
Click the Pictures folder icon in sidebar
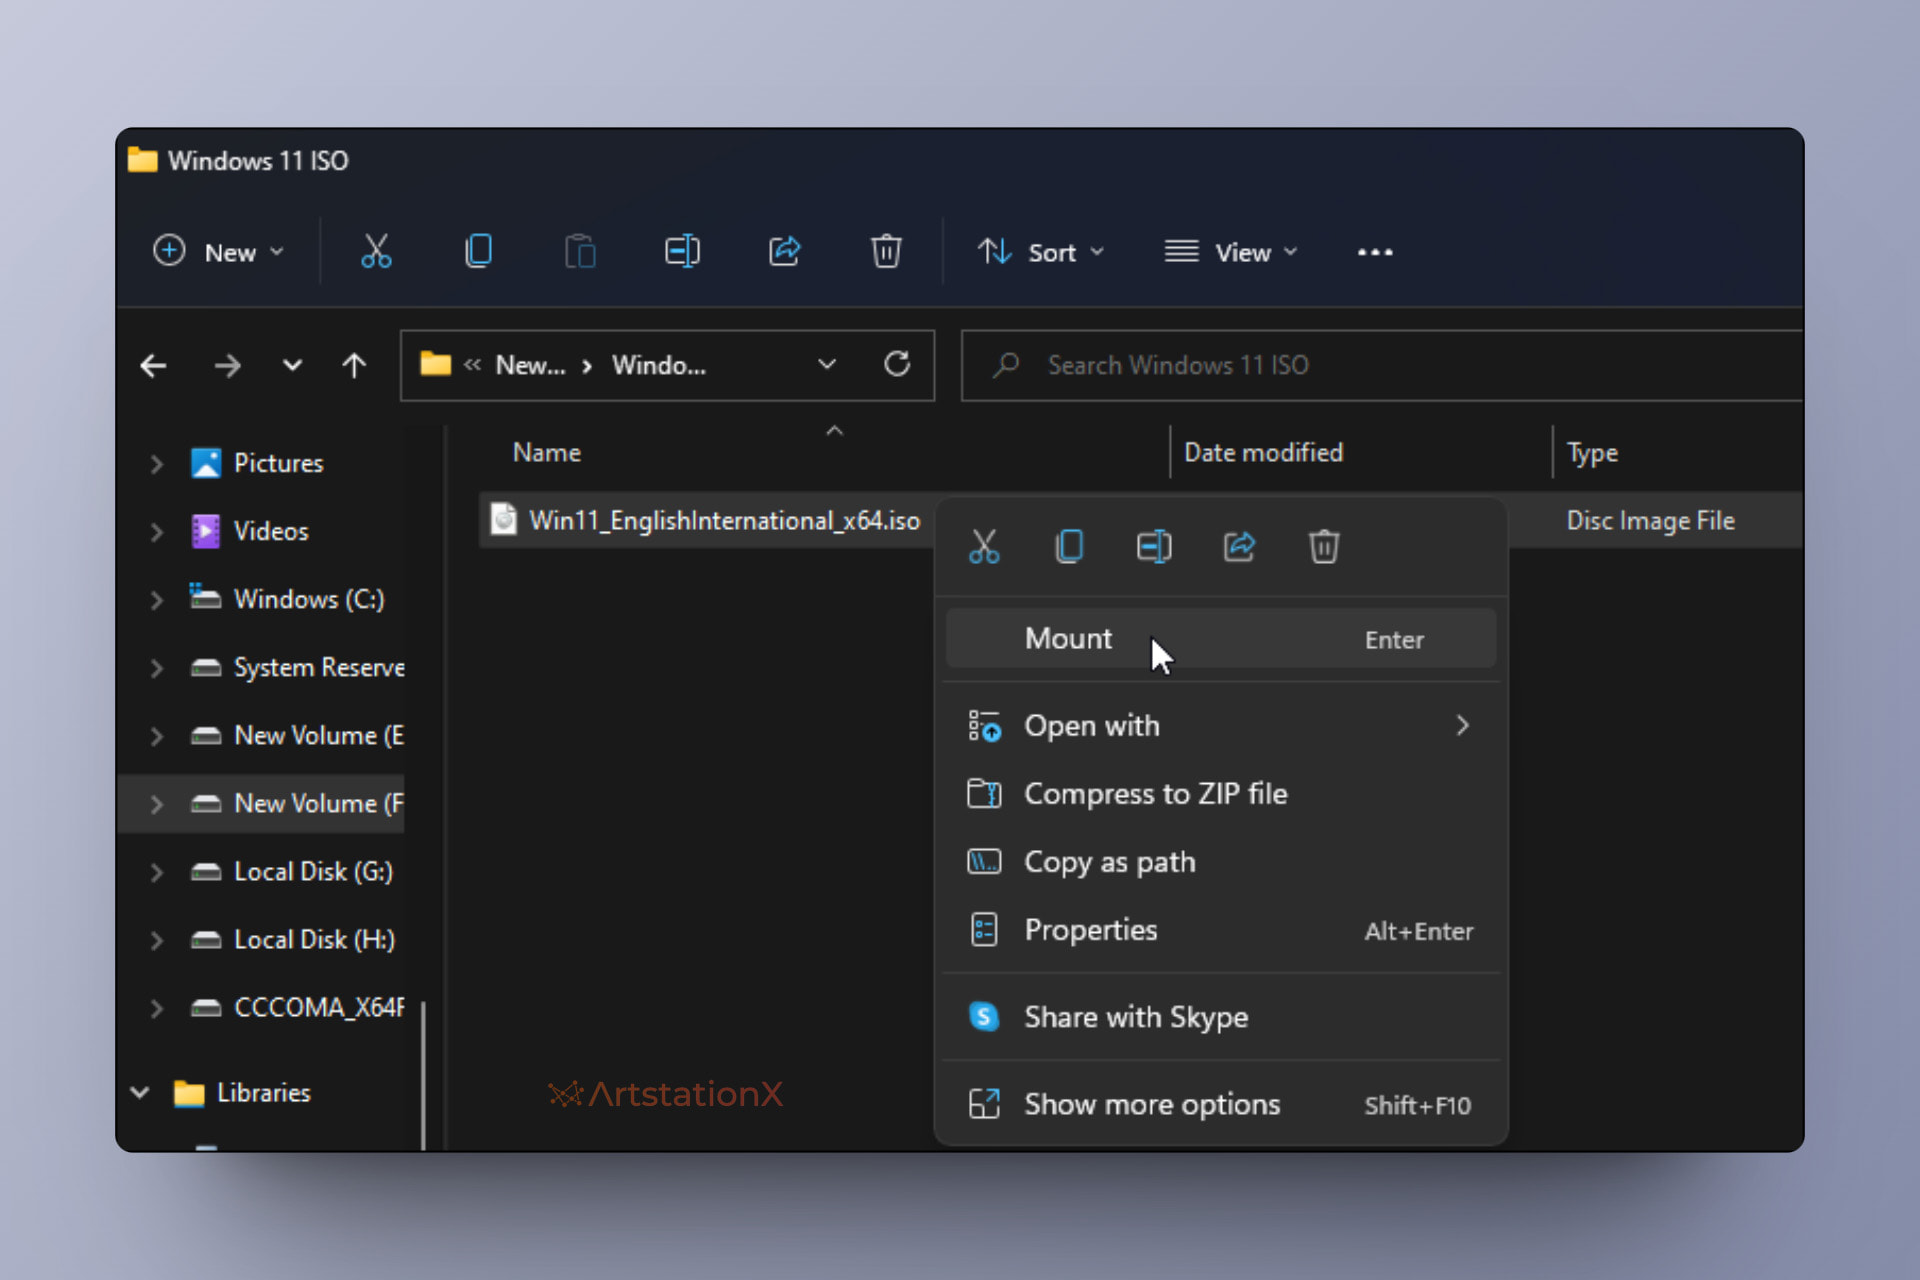(x=206, y=463)
